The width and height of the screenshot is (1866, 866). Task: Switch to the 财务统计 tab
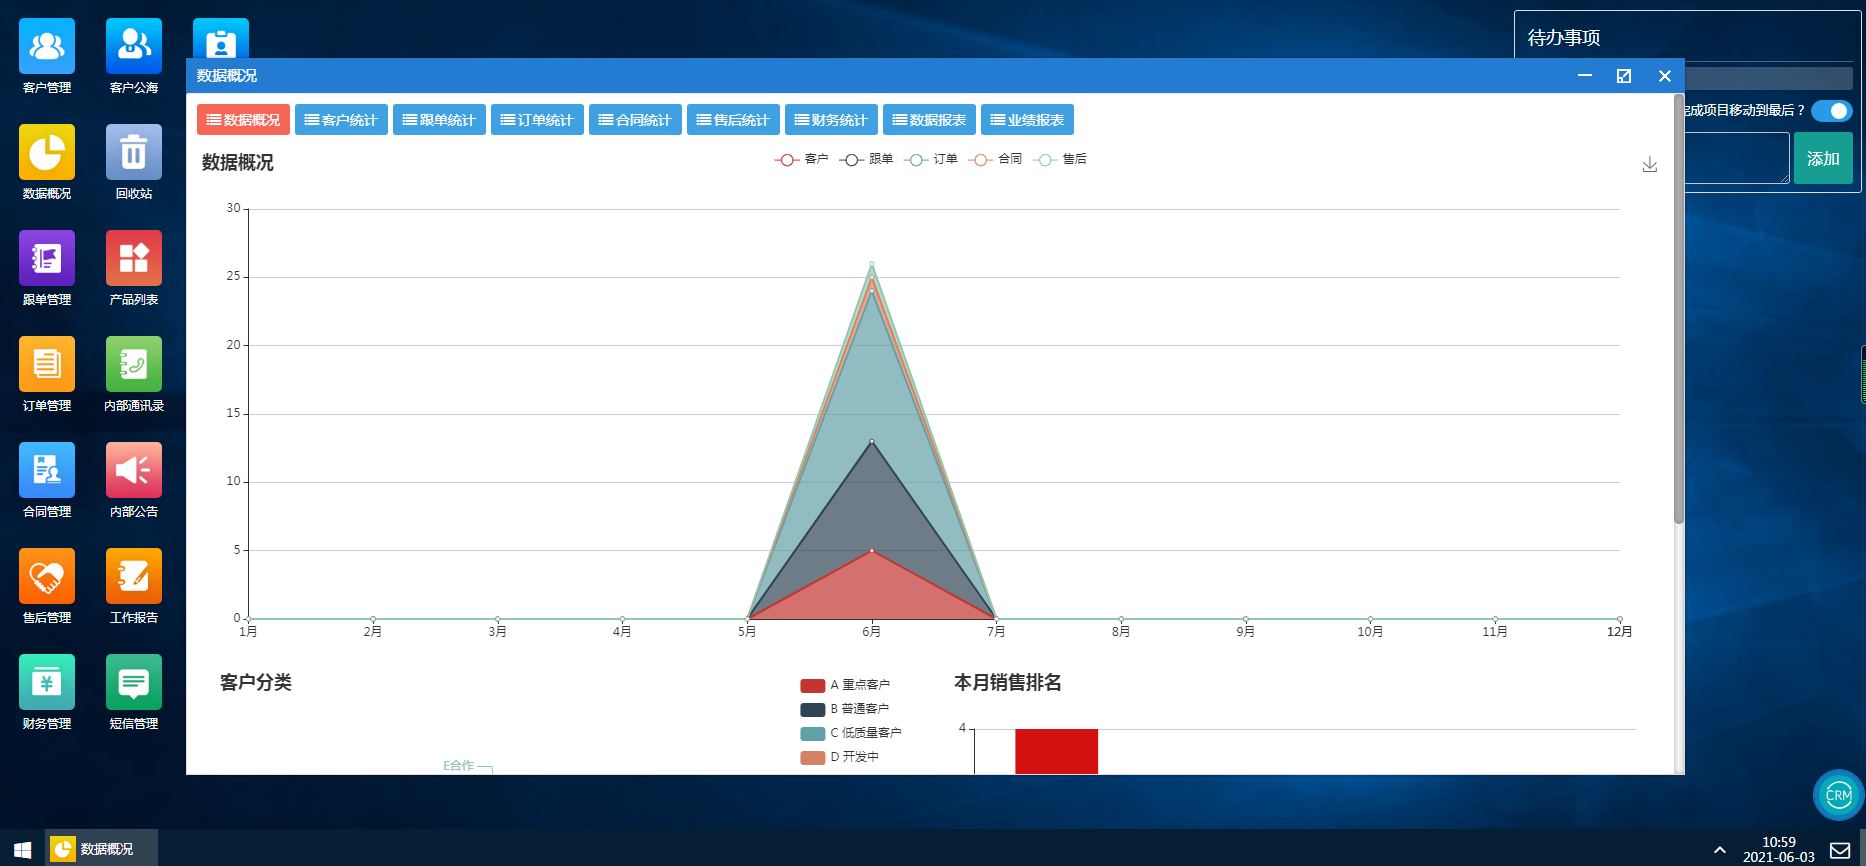click(831, 120)
